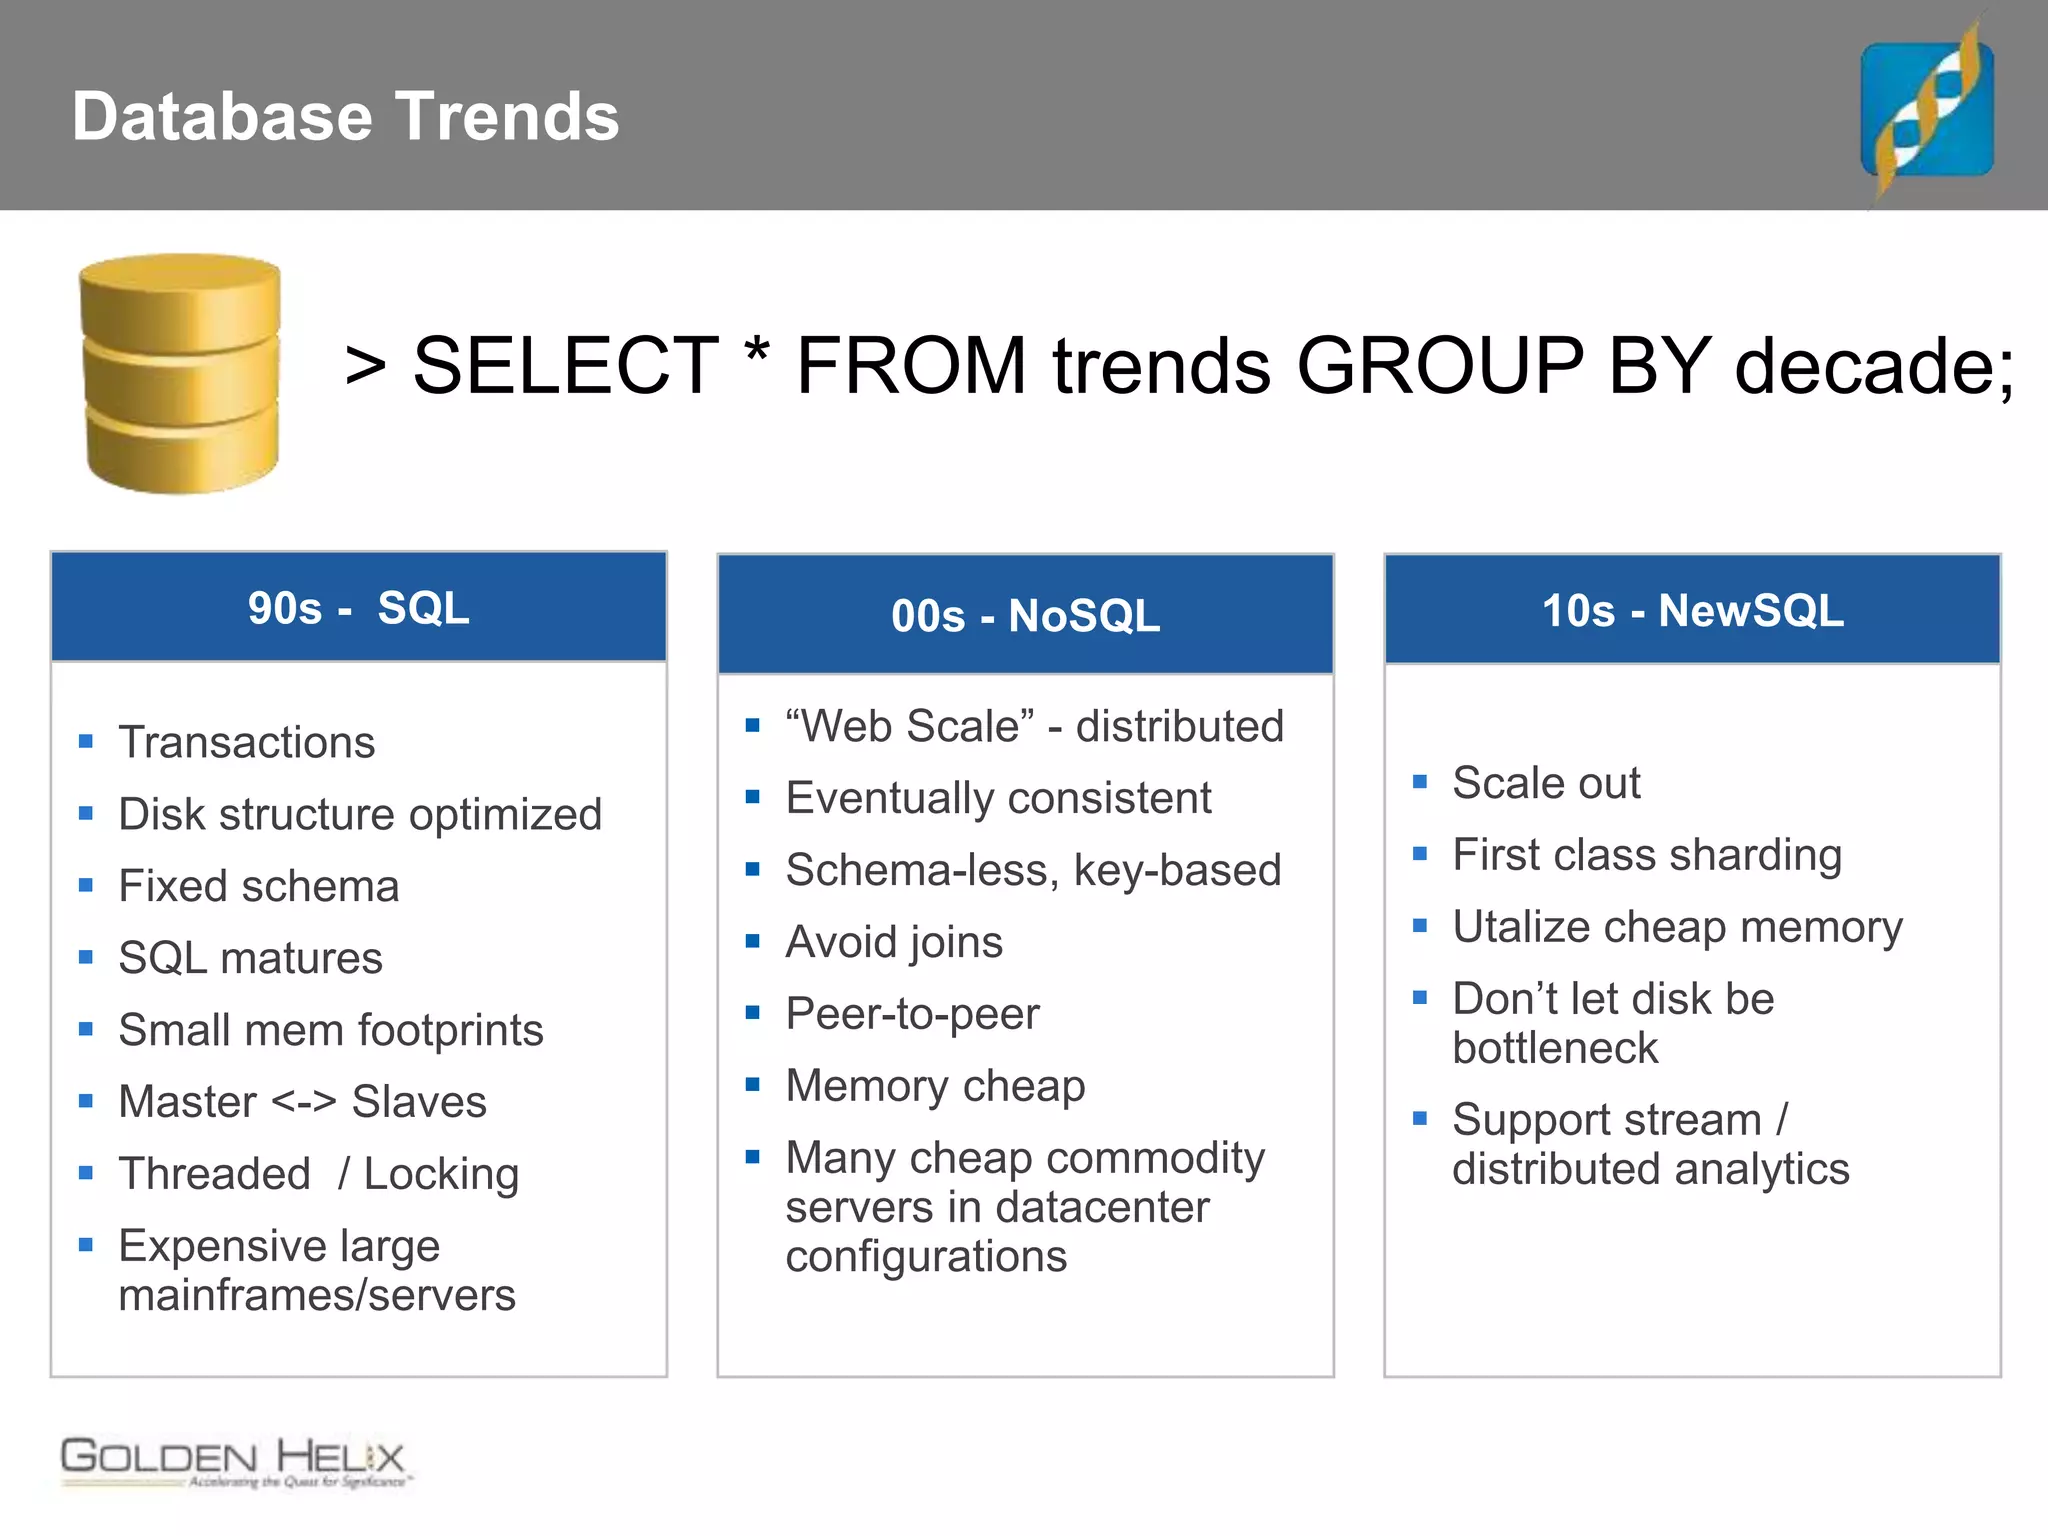Click Expensive large mainframes/servers text

[x=316, y=1270]
